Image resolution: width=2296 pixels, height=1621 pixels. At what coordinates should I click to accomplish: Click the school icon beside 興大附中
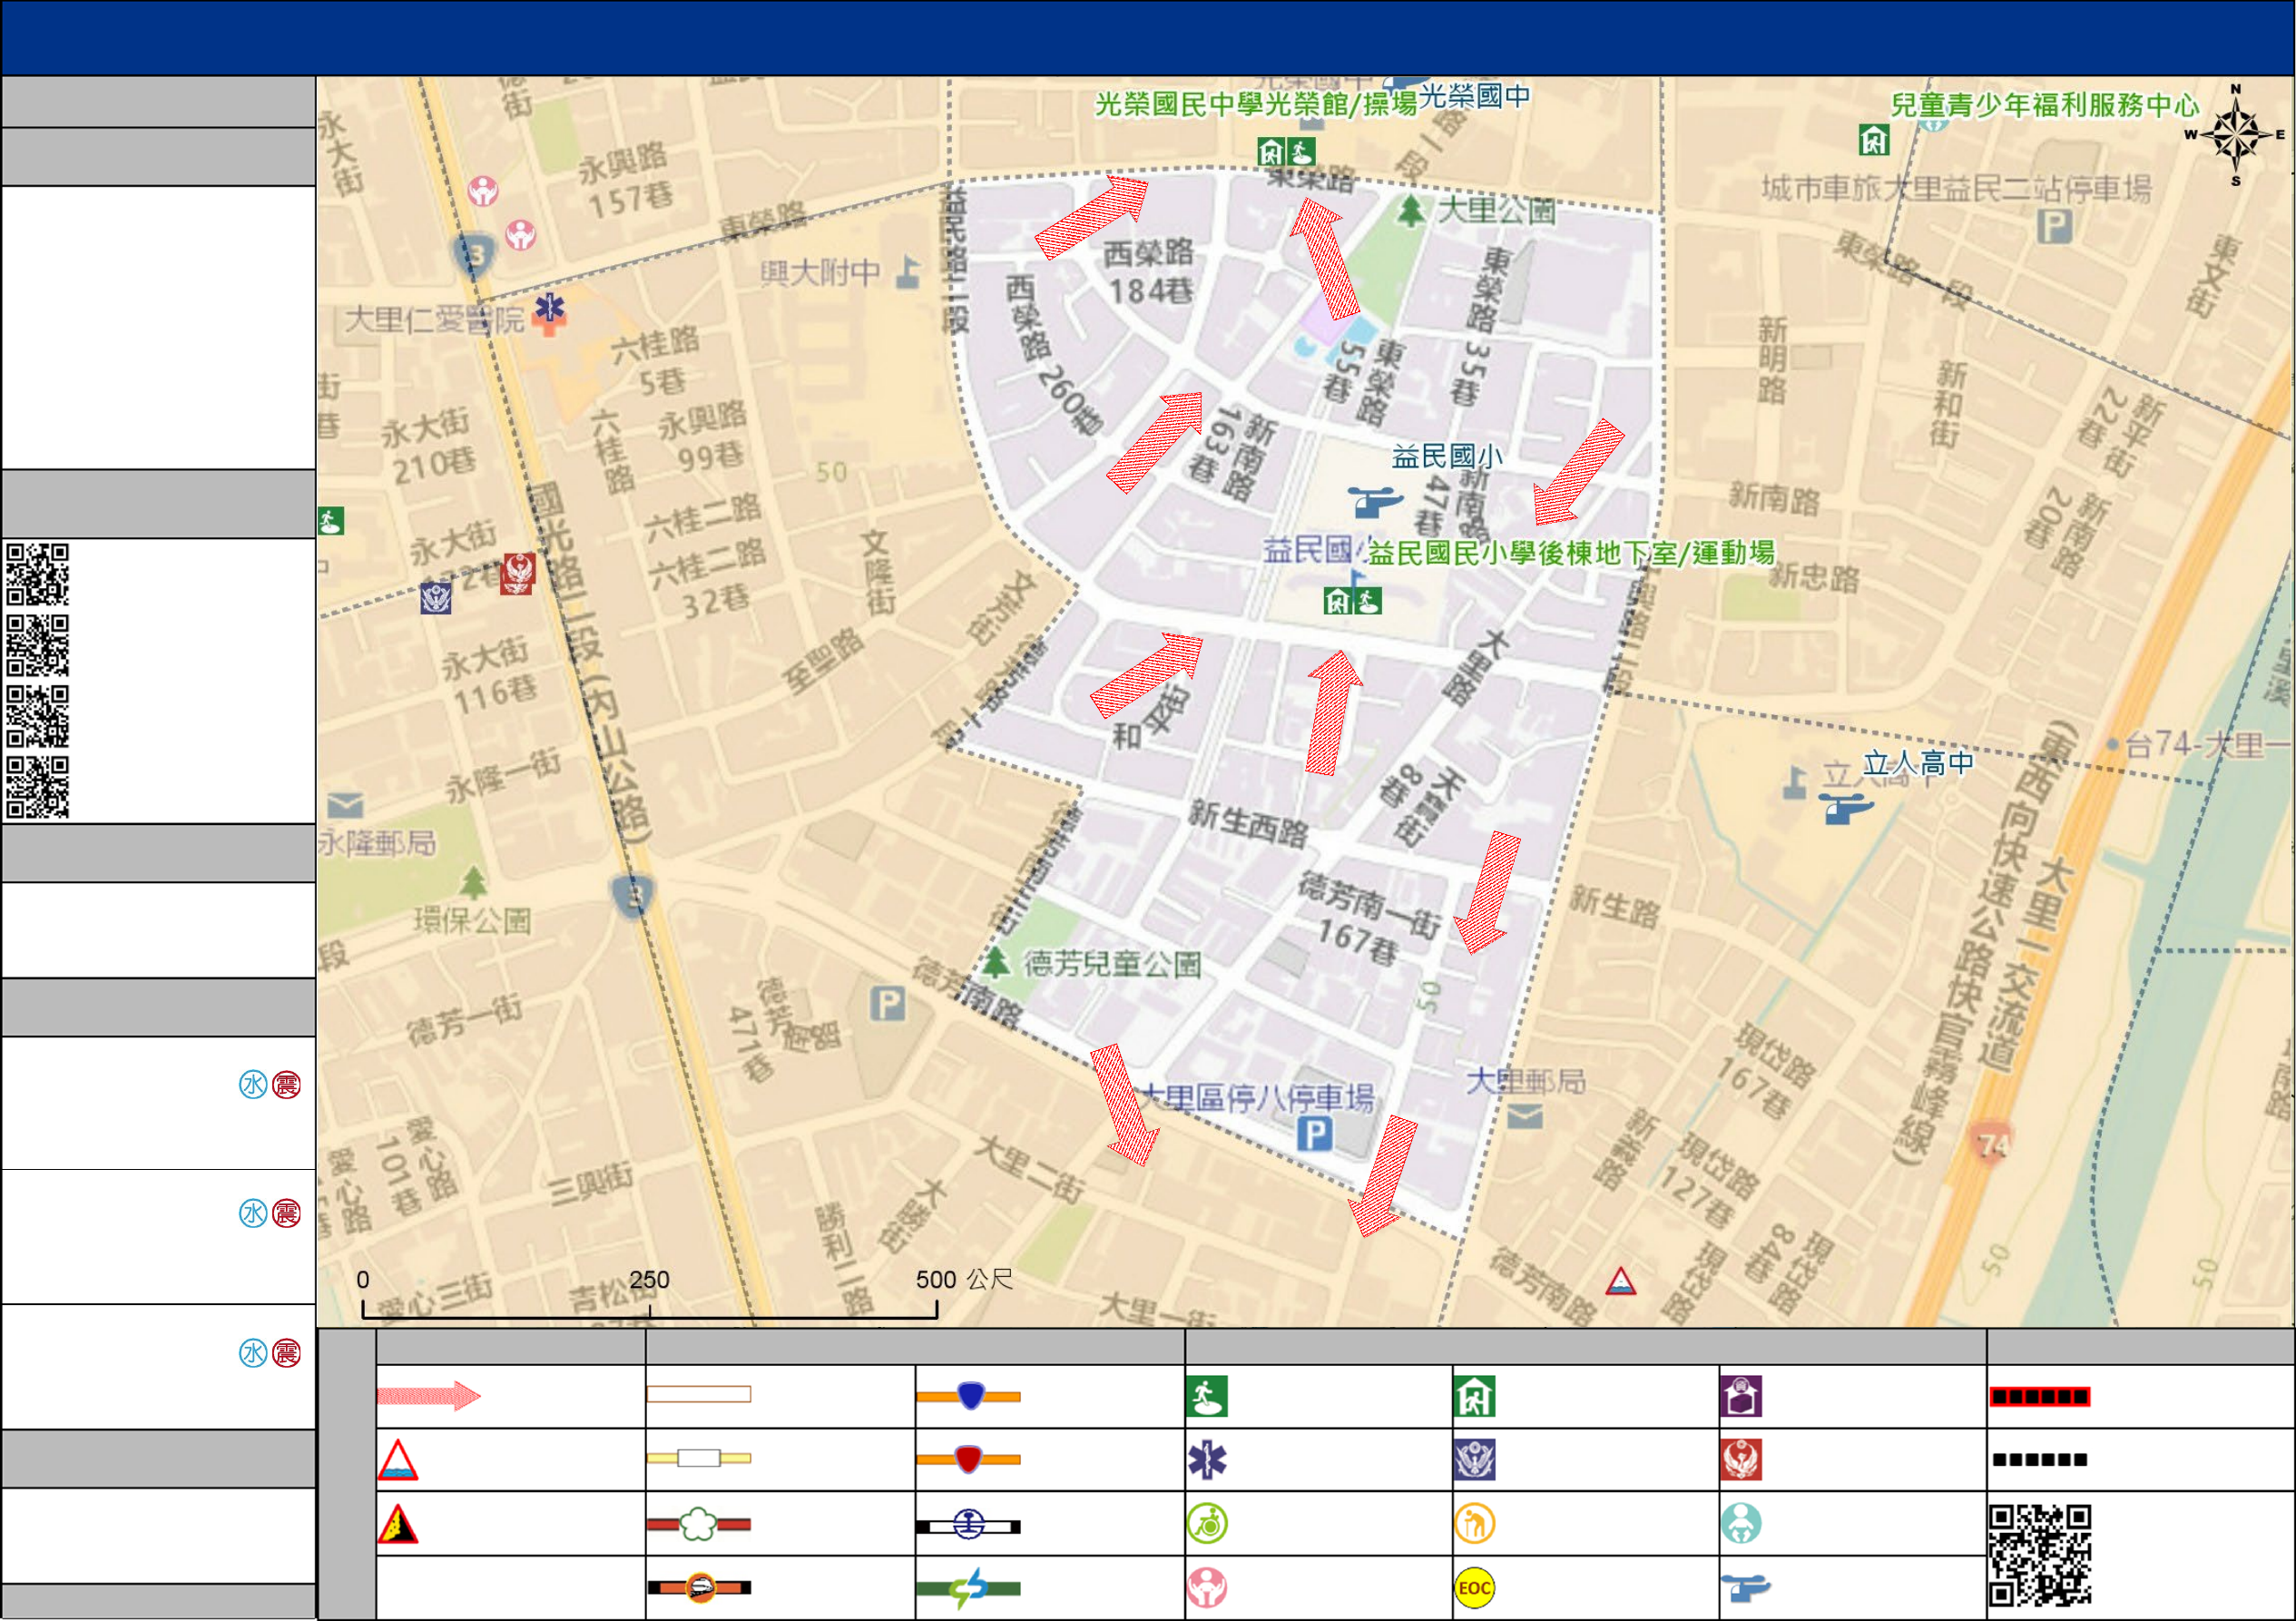tap(908, 272)
